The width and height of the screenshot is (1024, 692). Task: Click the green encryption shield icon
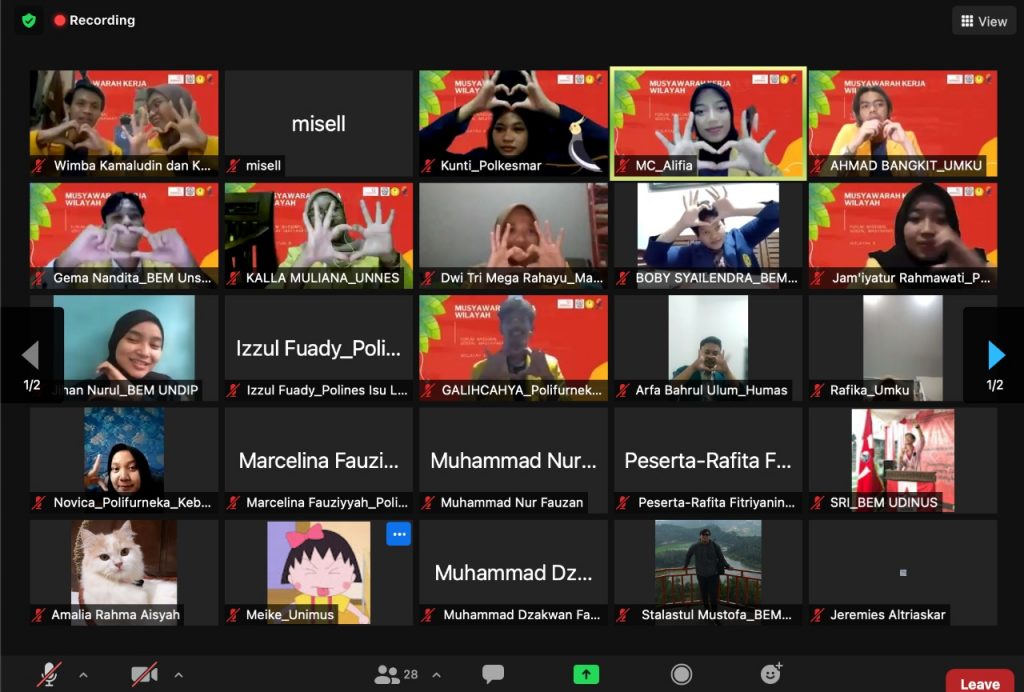coord(29,20)
